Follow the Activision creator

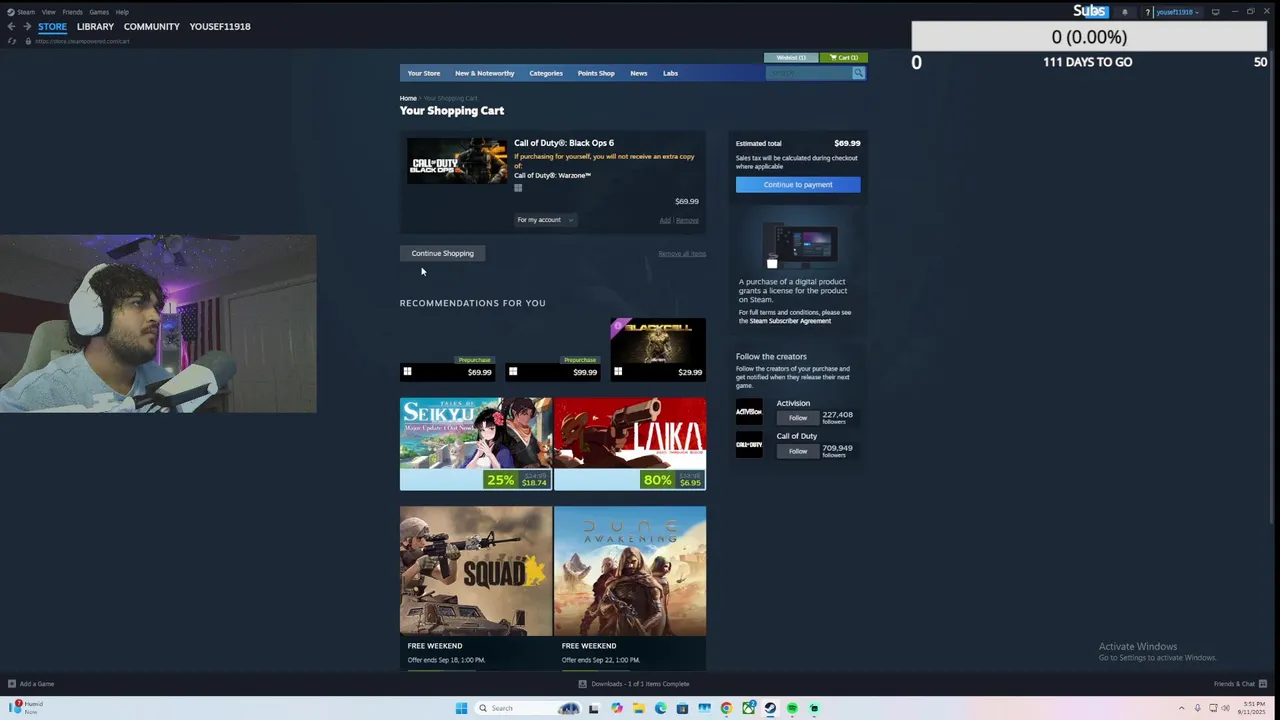798,418
